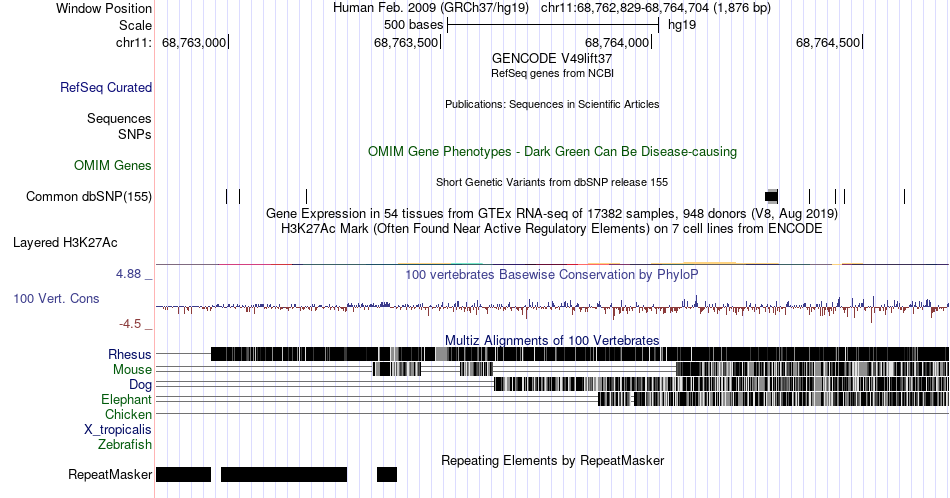Select the Zebrafish alignment row label
The image size is (950, 498).
coord(125,444)
